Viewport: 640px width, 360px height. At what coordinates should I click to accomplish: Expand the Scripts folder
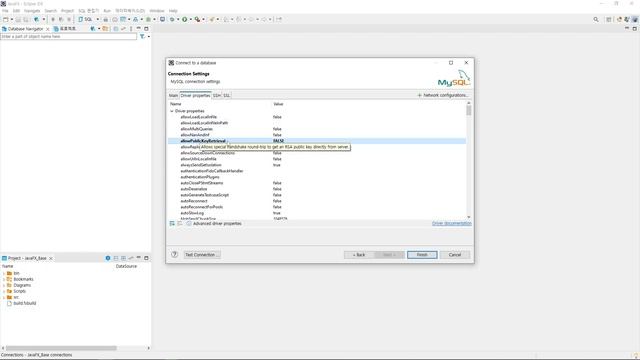(x=4, y=291)
